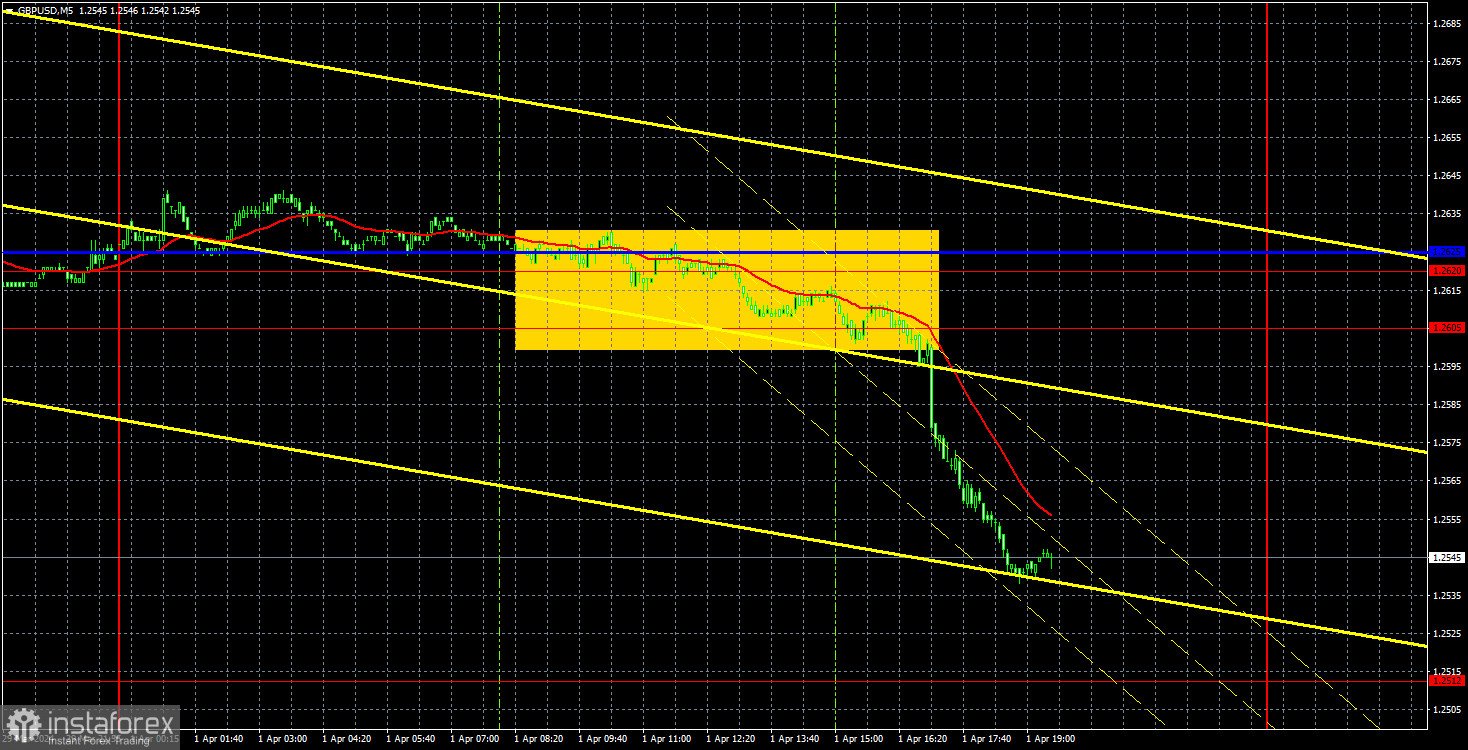Select the yellow highlighted rectangle zone

point(727,290)
